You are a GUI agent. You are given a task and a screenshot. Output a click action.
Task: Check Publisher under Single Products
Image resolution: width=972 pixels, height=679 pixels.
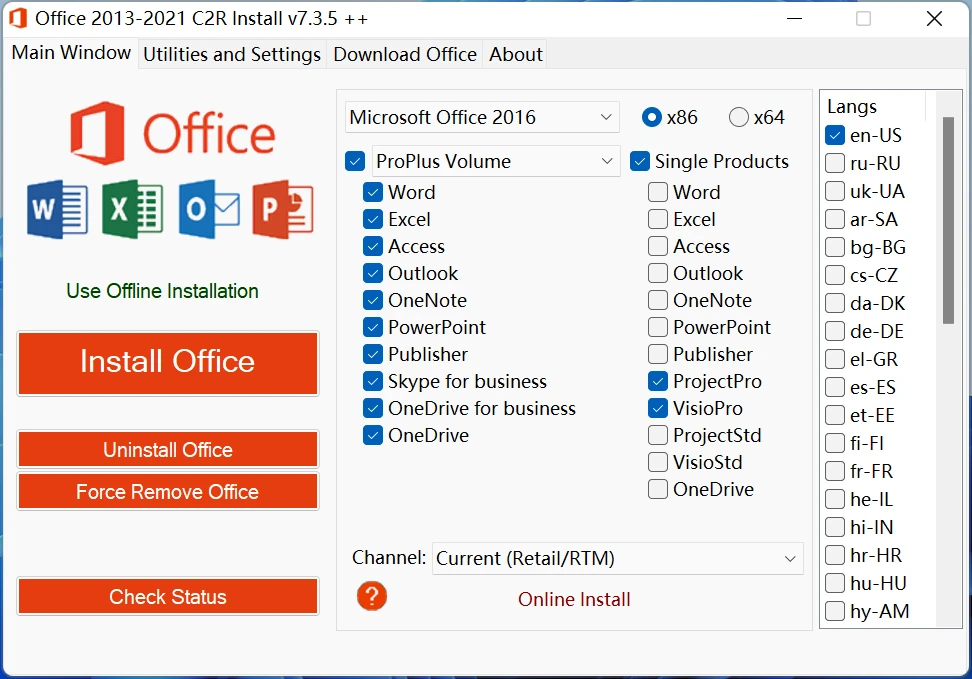pyautogui.click(x=658, y=354)
